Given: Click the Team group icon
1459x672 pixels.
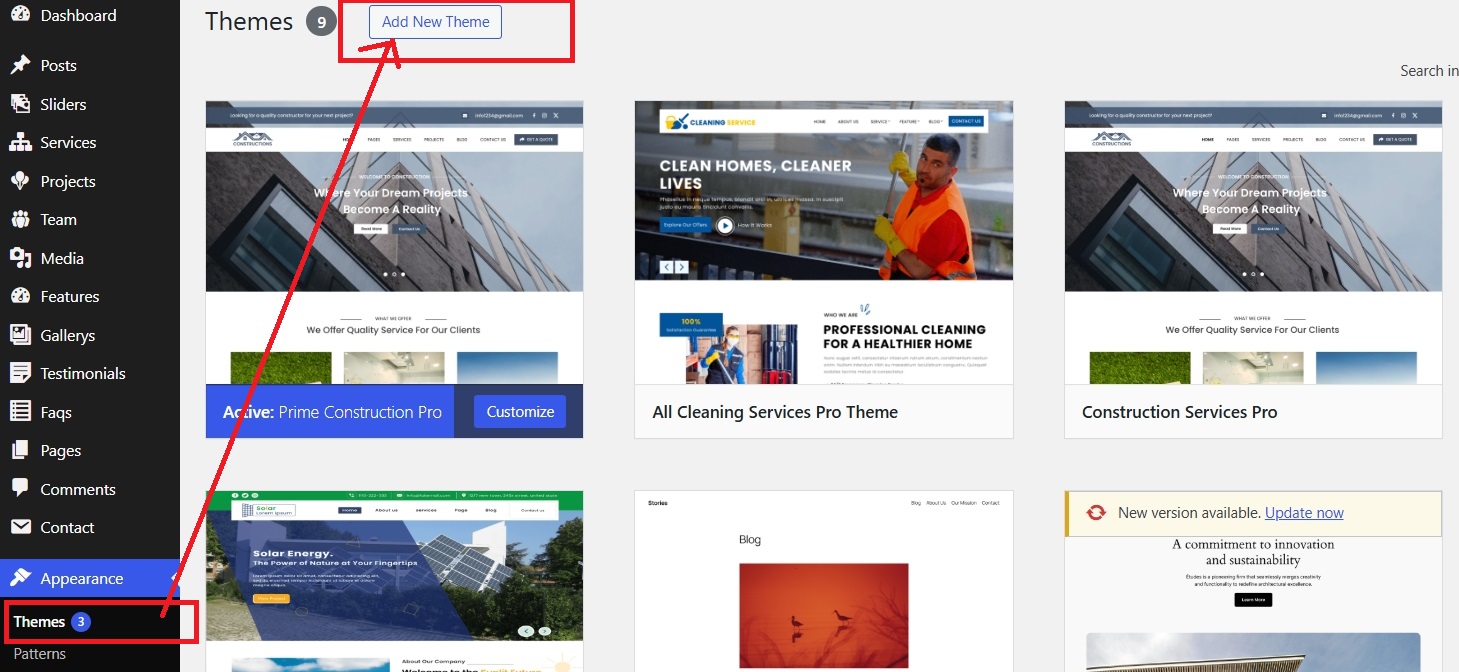Looking at the screenshot, I should click(x=20, y=220).
